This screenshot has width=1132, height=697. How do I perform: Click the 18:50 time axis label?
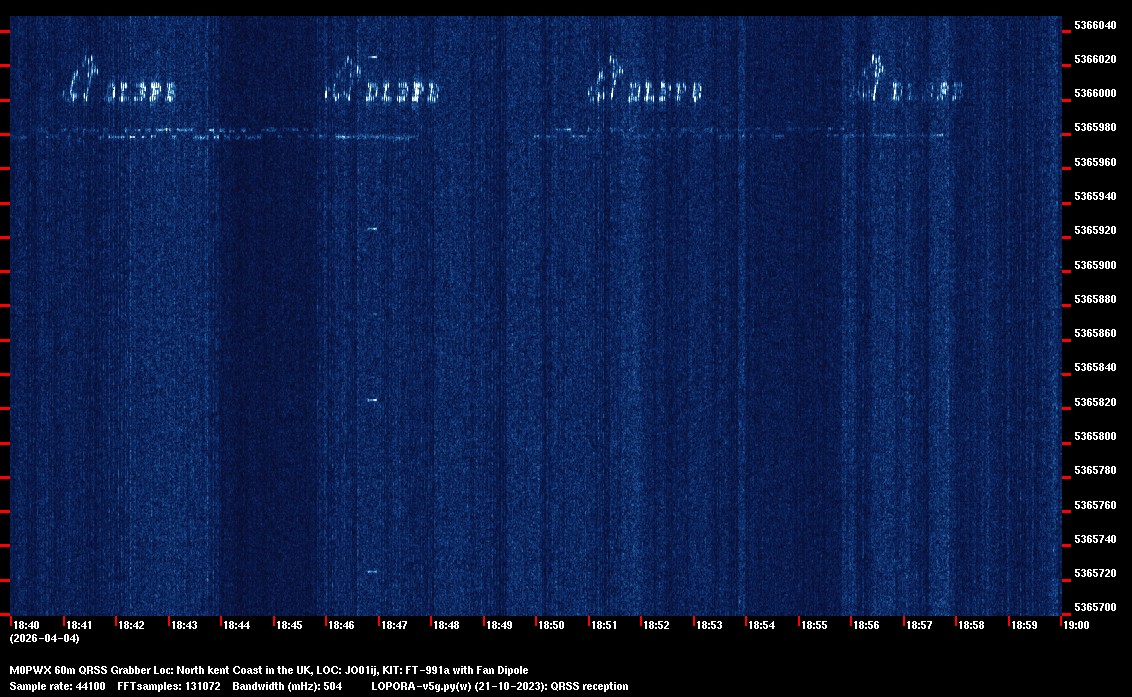[551, 625]
